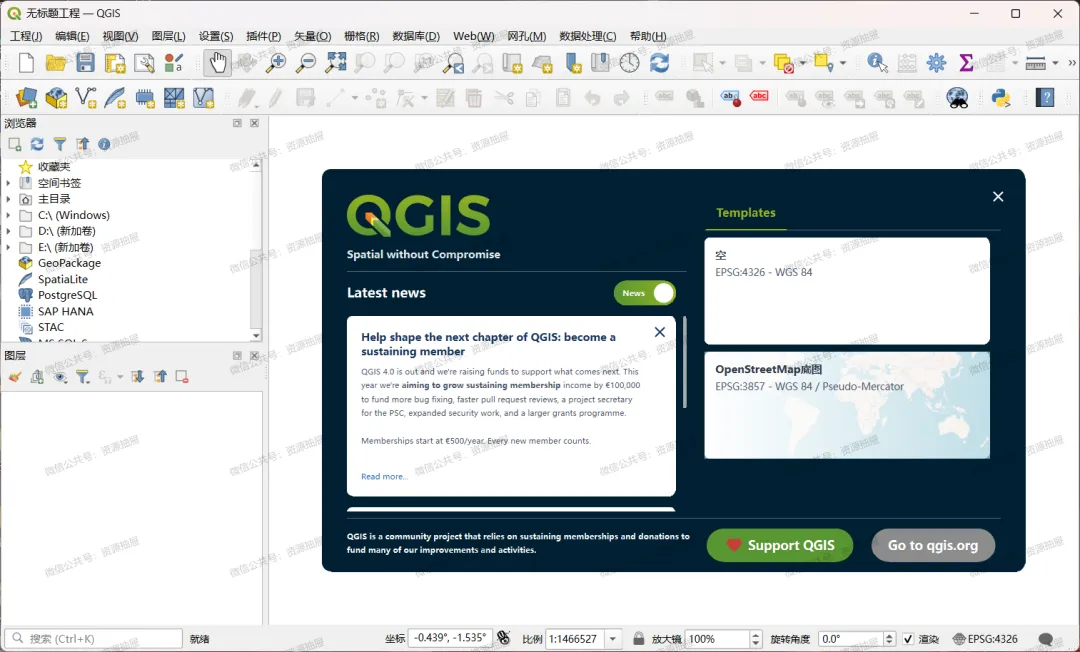Follow the Read more link
The image size is (1080, 652).
[x=384, y=476]
